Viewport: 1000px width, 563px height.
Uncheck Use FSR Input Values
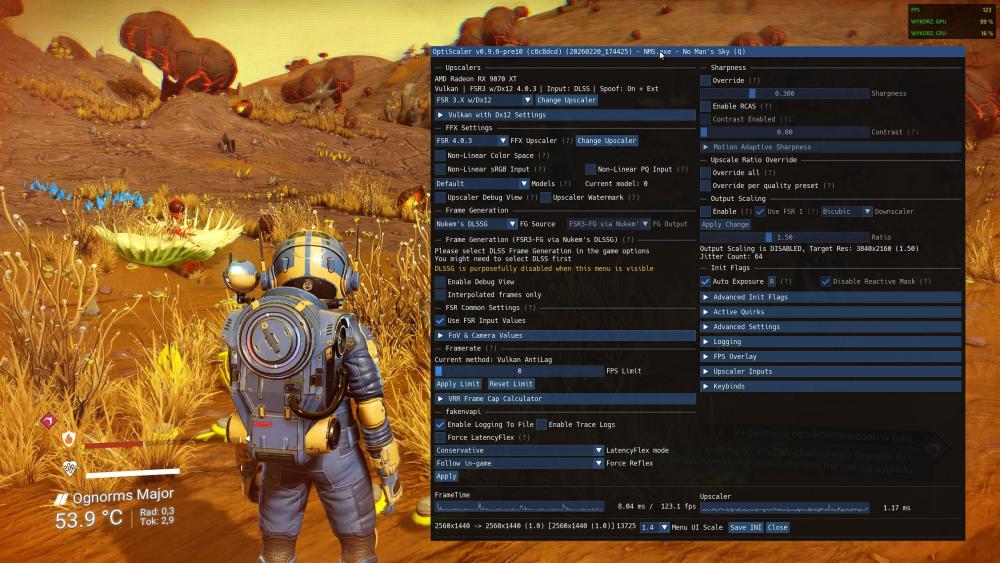[x=440, y=320]
